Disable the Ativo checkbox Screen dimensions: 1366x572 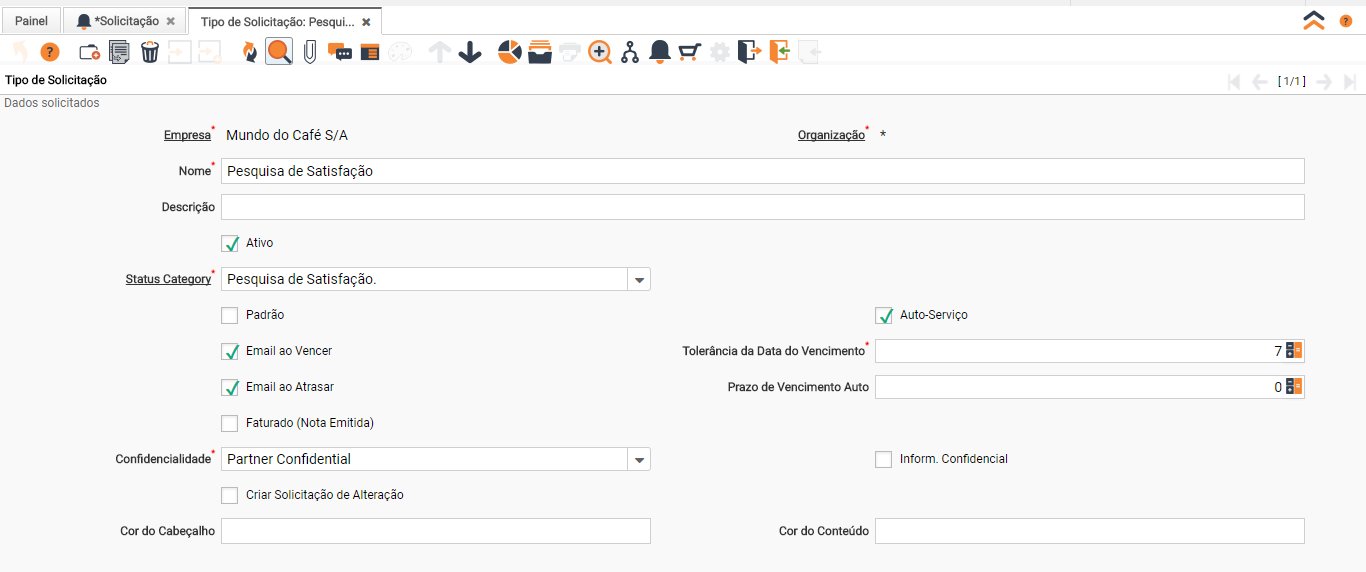[231, 243]
